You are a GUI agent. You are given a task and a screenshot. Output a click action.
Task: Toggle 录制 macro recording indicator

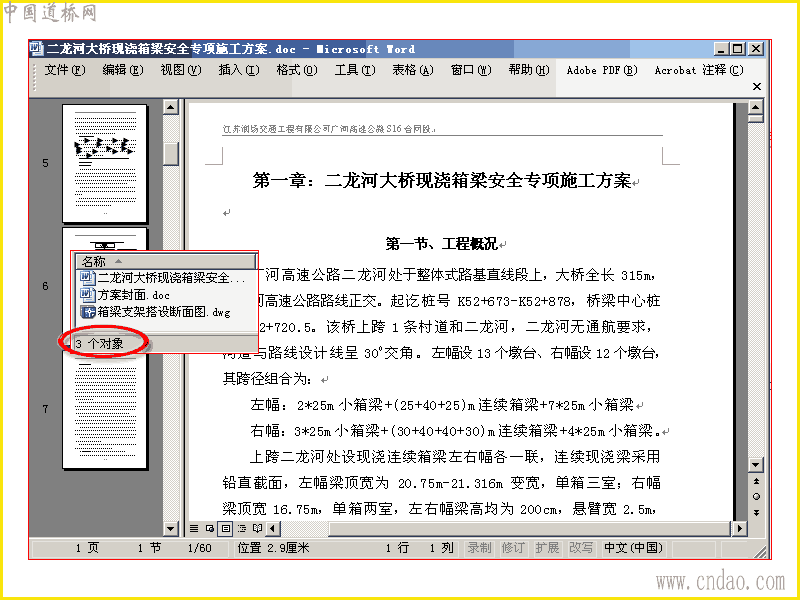(479, 548)
